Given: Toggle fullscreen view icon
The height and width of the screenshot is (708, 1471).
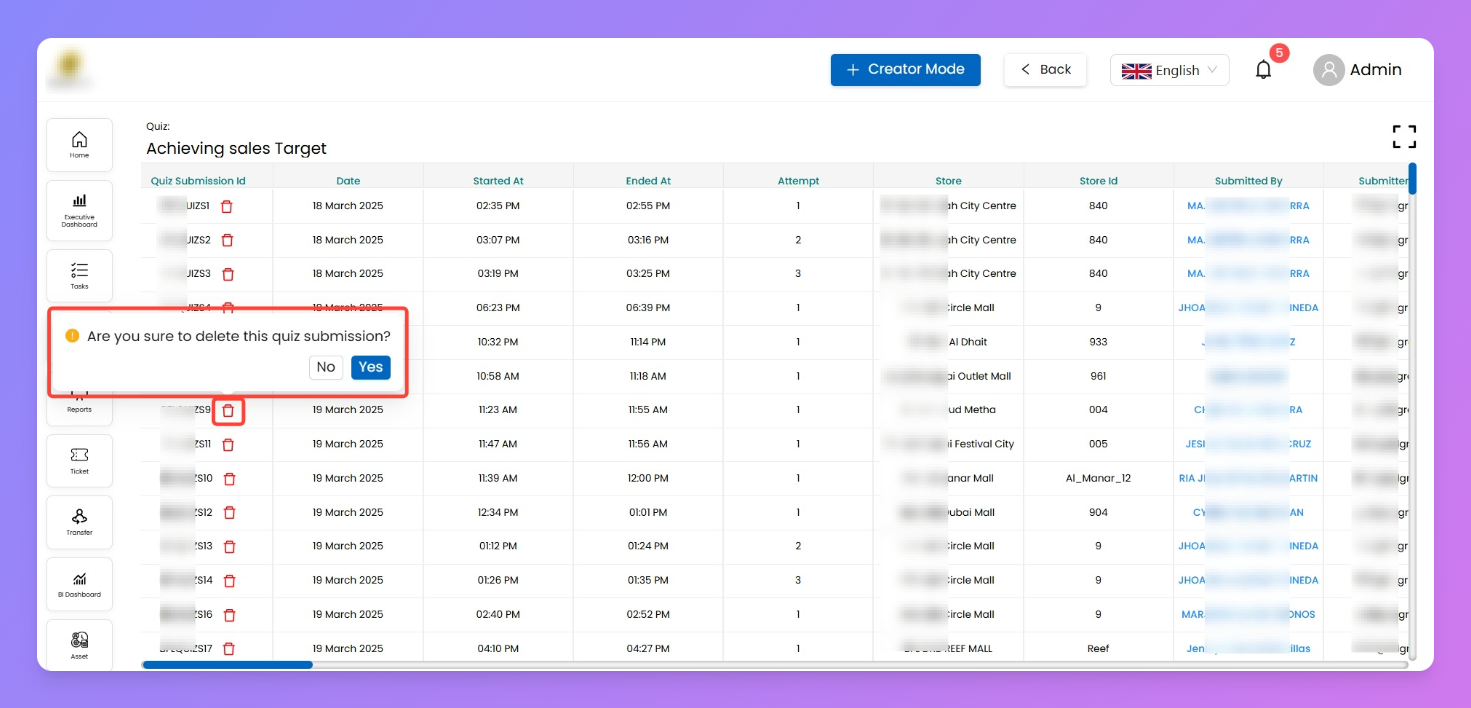Looking at the screenshot, I should point(1404,137).
